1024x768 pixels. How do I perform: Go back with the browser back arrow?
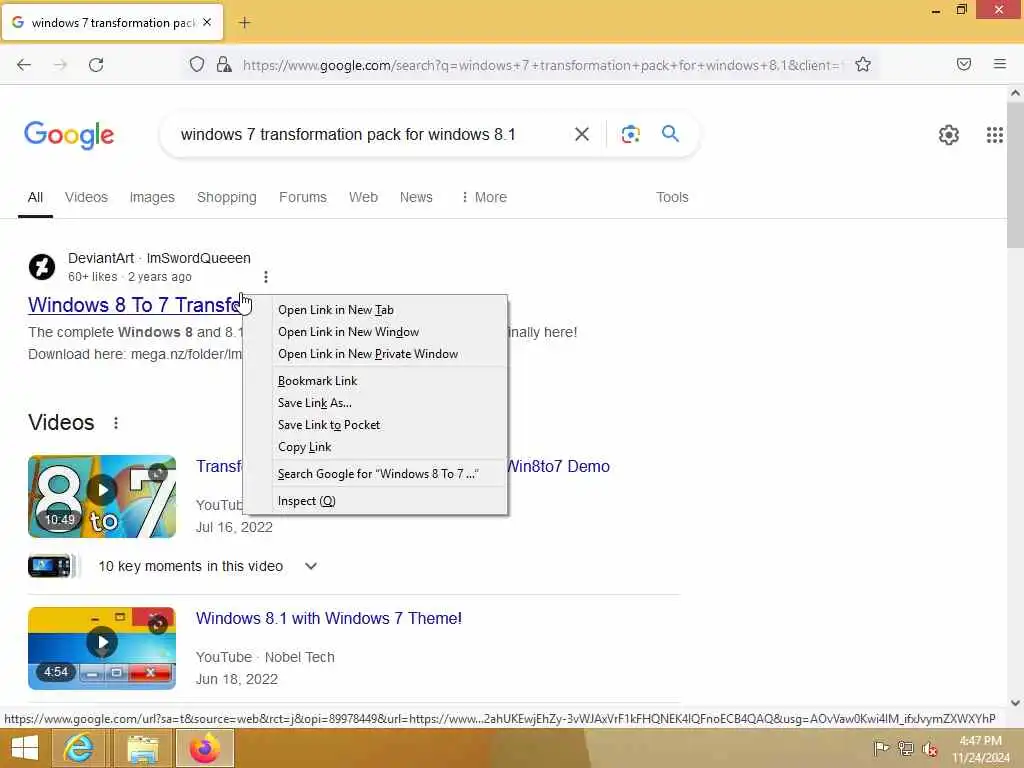tap(24, 65)
